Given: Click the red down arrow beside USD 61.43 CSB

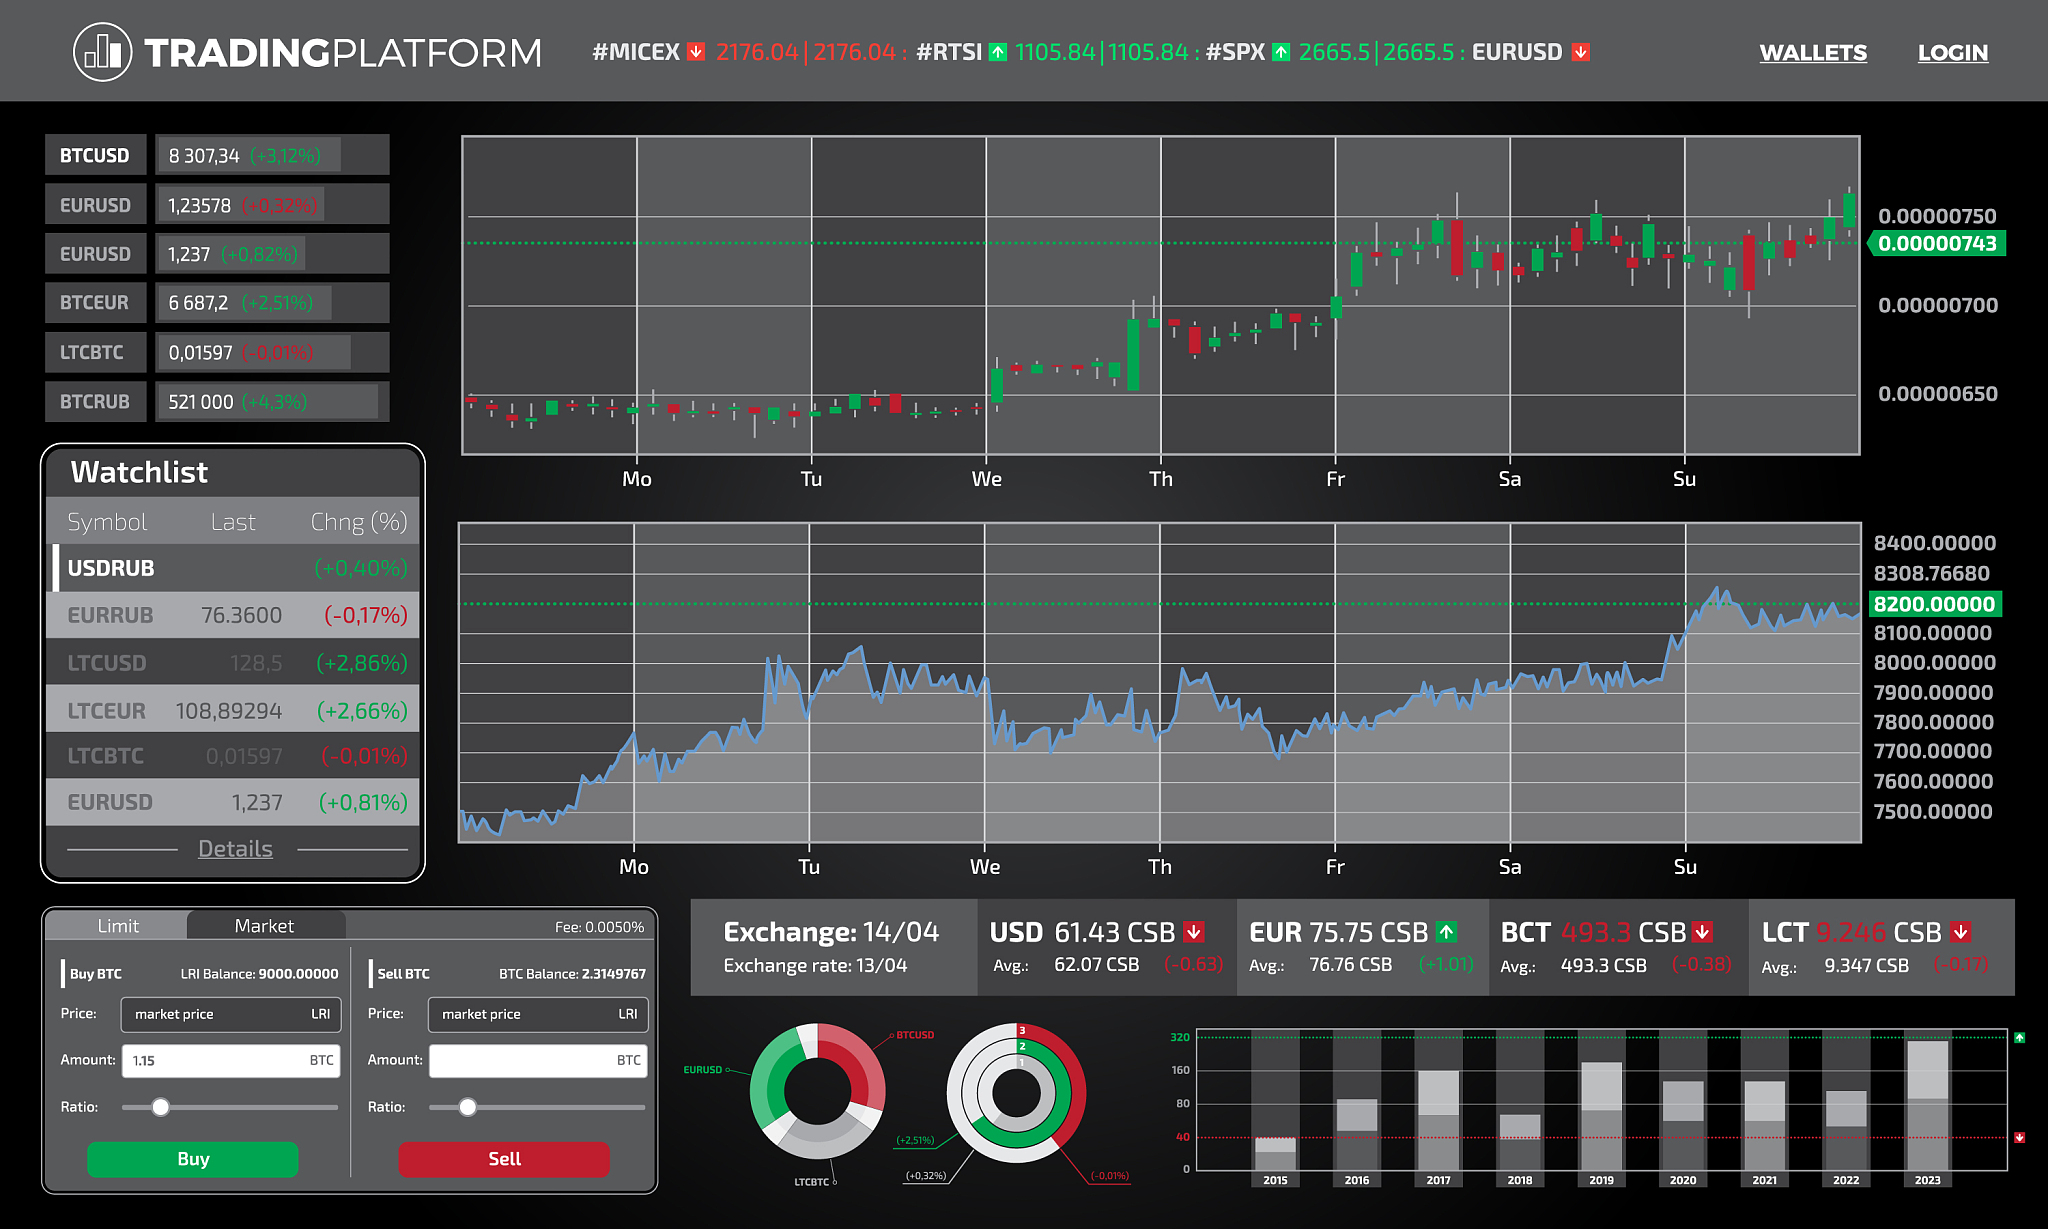Looking at the screenshot, I should click(1194, 932).
